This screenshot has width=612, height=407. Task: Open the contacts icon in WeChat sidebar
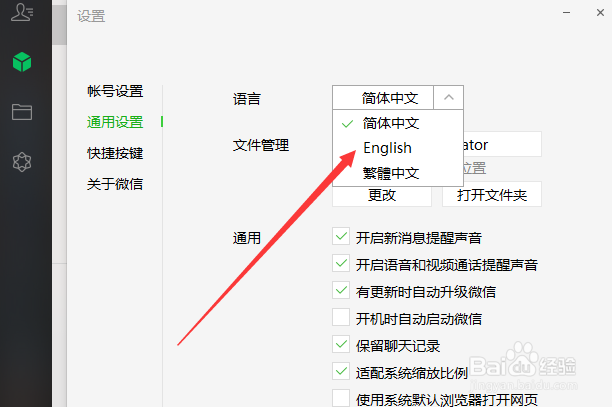22,12
